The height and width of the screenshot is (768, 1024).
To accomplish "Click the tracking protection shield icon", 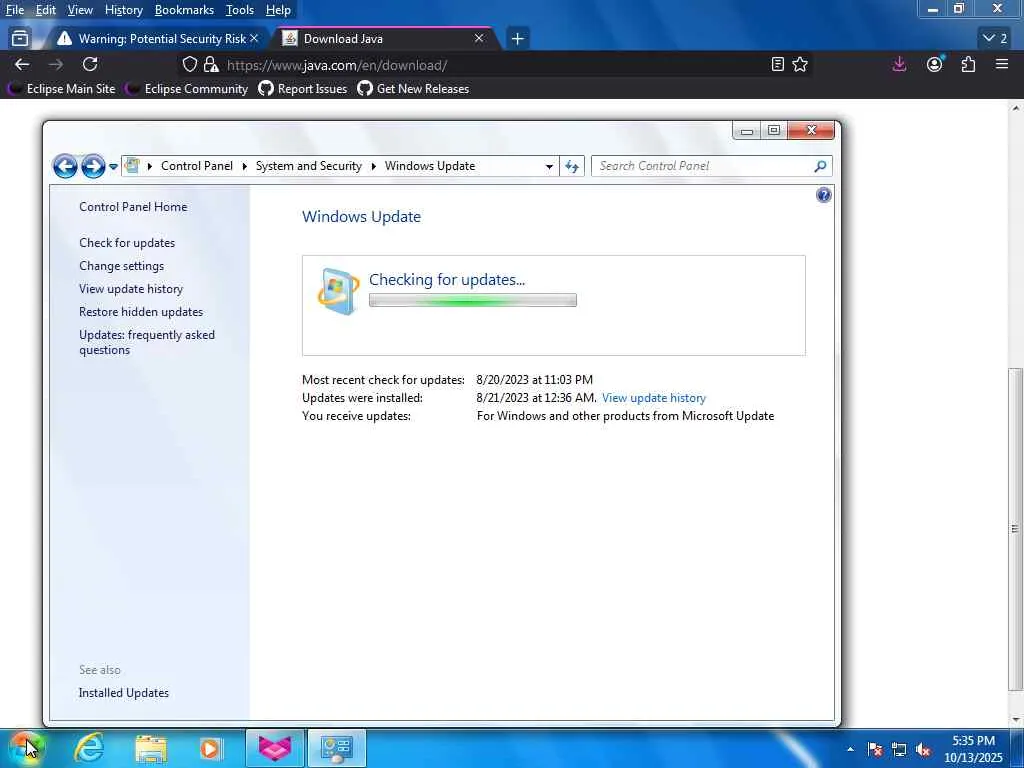I will pyautogui.click(x=189, y=65).
